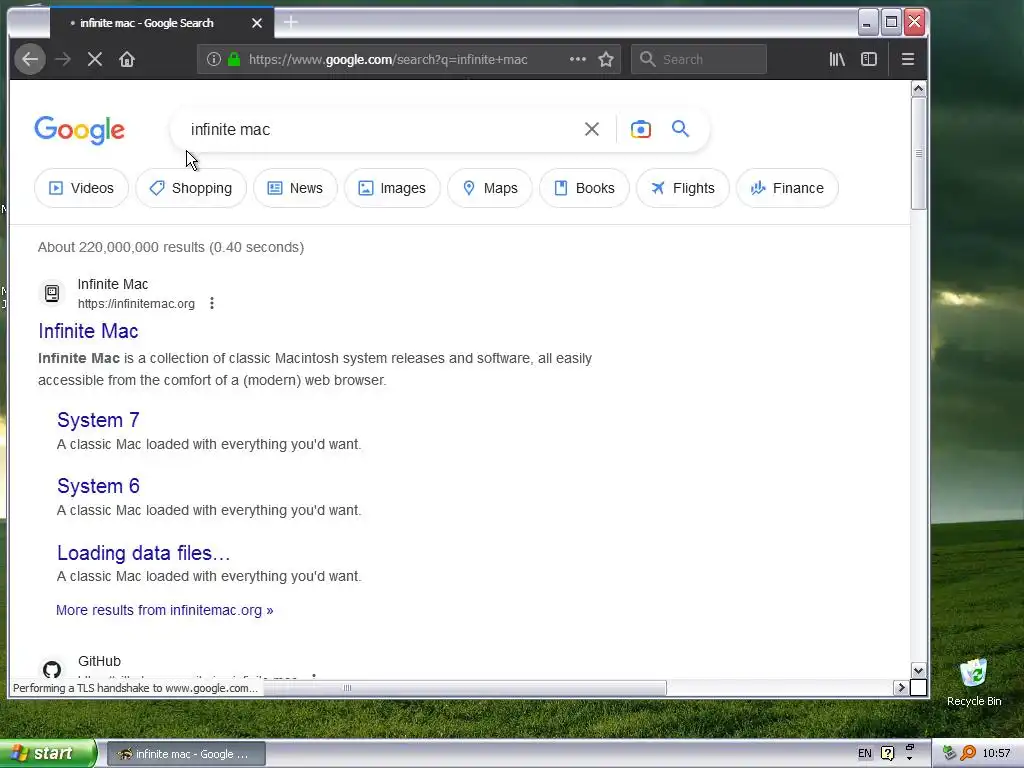Filter results by Videos
This screenshot has height=768, width=1024.
coord(82,188)
